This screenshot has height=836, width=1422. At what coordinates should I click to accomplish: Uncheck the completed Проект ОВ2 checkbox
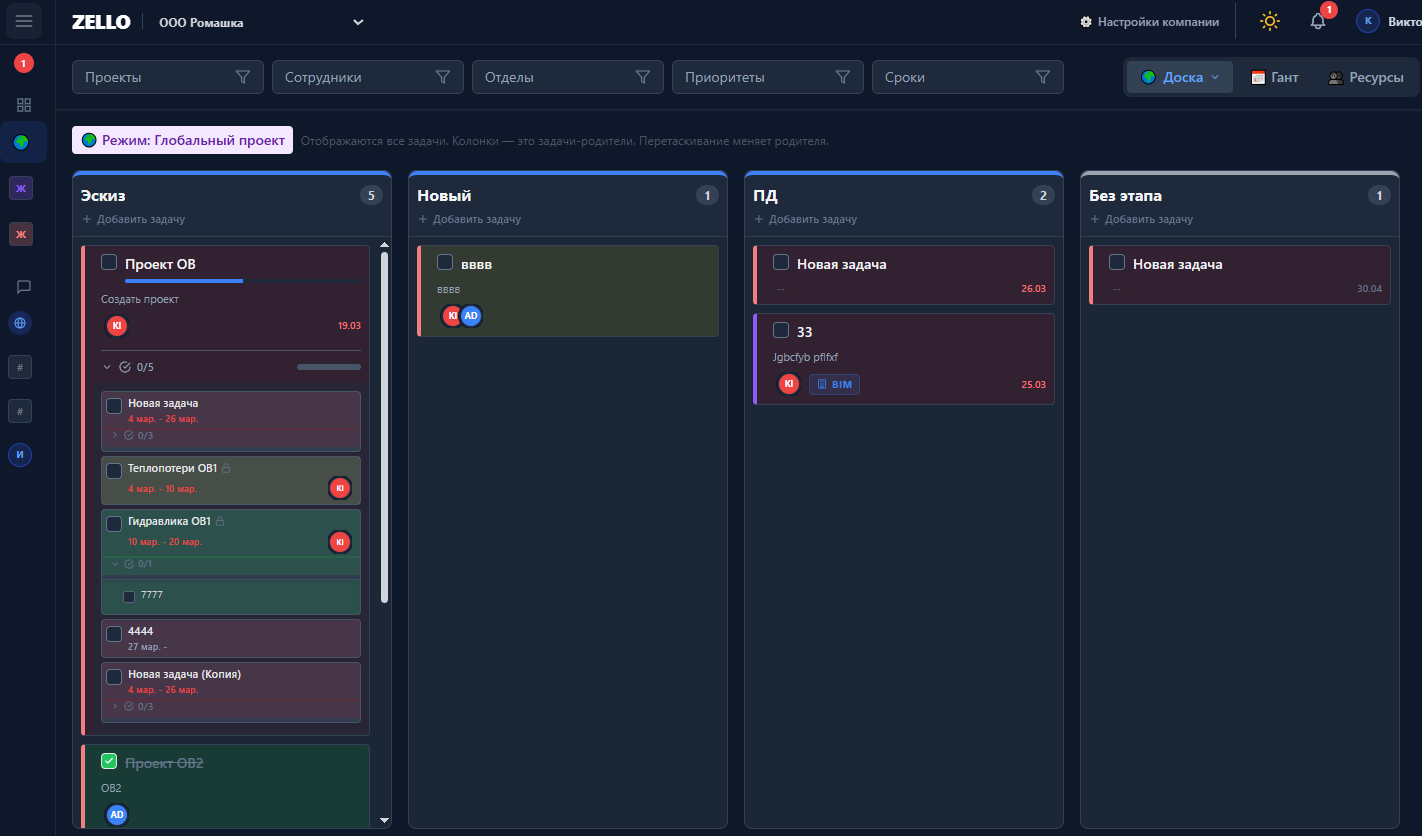pyautogui.click(x=109, y=761)
